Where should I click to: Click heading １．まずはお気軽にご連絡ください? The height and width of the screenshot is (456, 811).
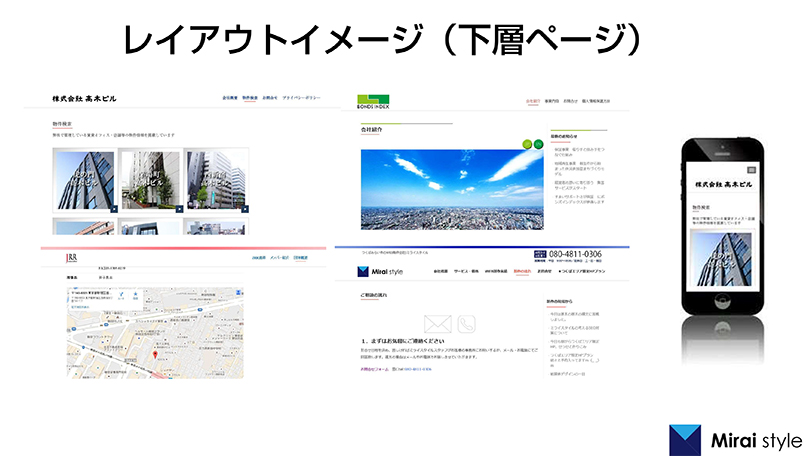(x=403, y=341)
